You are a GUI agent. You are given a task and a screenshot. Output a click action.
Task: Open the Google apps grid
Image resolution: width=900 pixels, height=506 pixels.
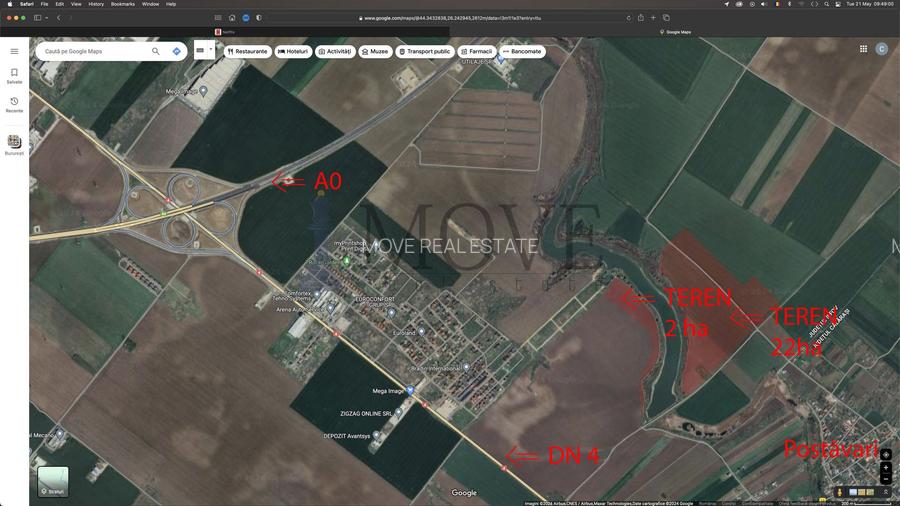[863, 49]
